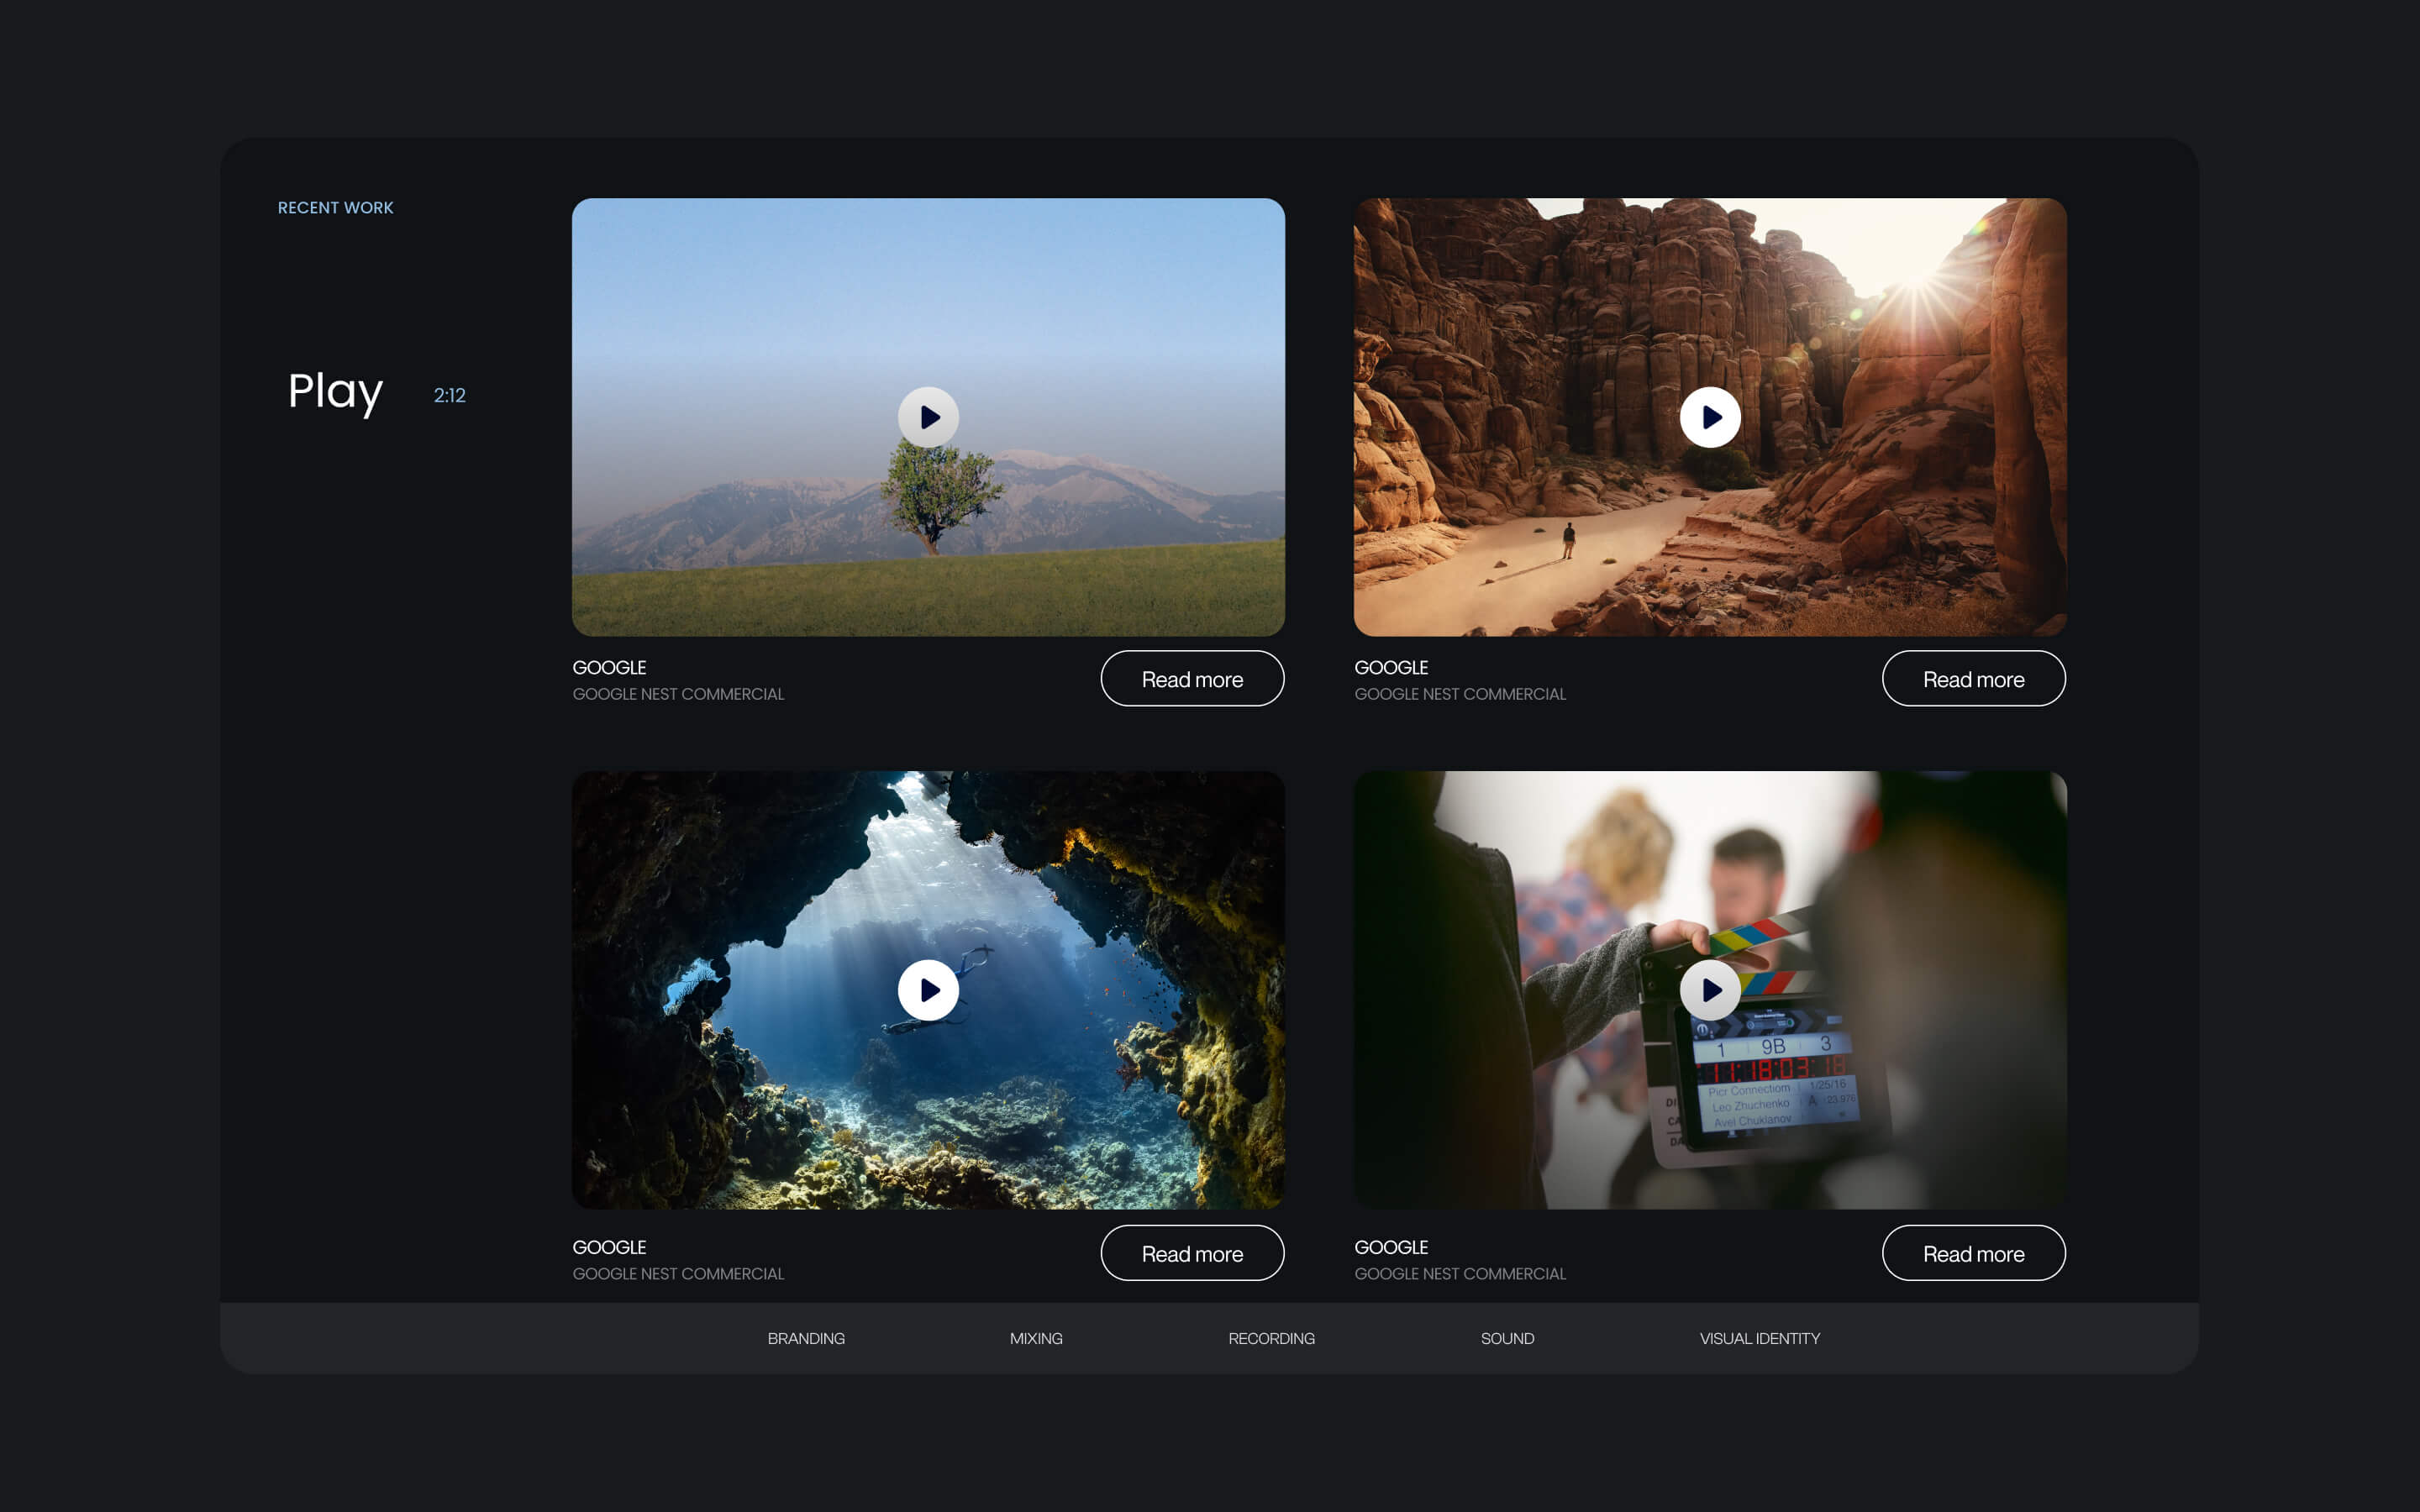The width and height of the screenshot is (2420, 1512).
Task: Read more about the desert canyon project
Action: pyautogui.click(x=1973, y=678)
